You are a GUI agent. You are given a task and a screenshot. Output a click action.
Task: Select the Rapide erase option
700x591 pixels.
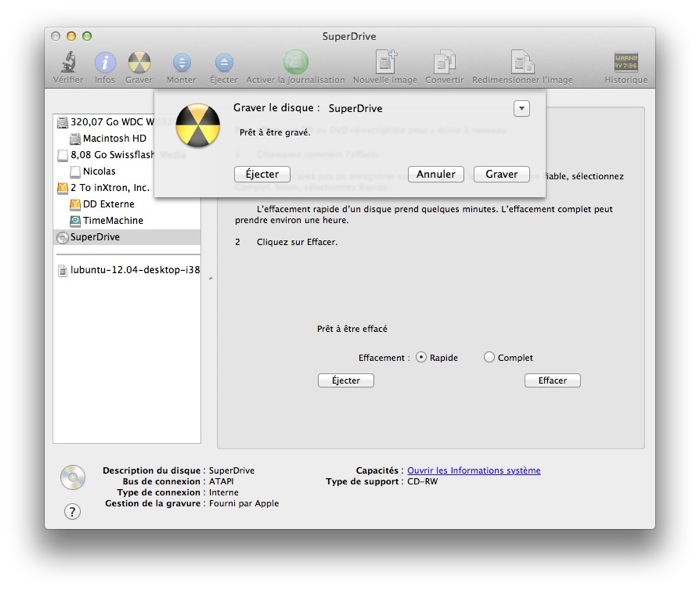click(421, 358)
